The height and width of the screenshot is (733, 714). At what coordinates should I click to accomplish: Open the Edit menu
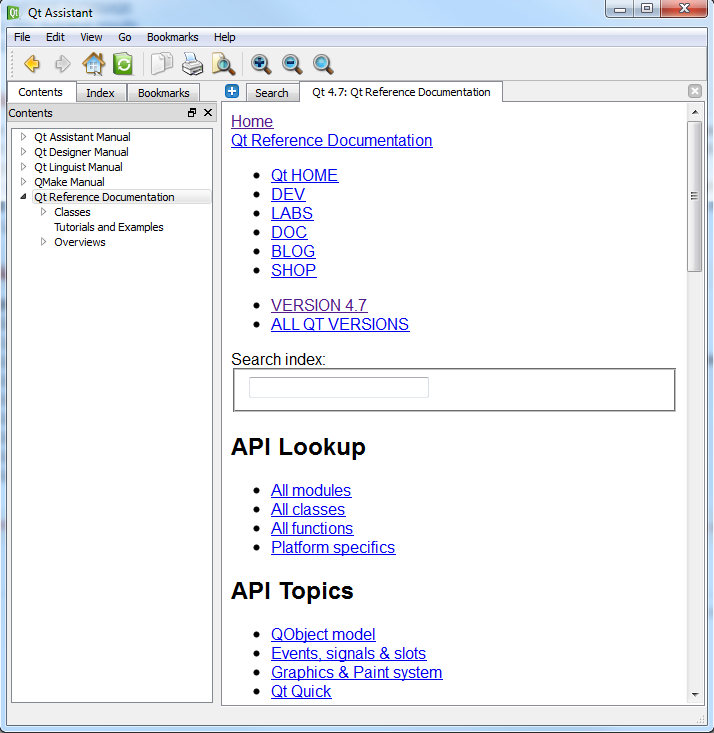tap(55, 37)
